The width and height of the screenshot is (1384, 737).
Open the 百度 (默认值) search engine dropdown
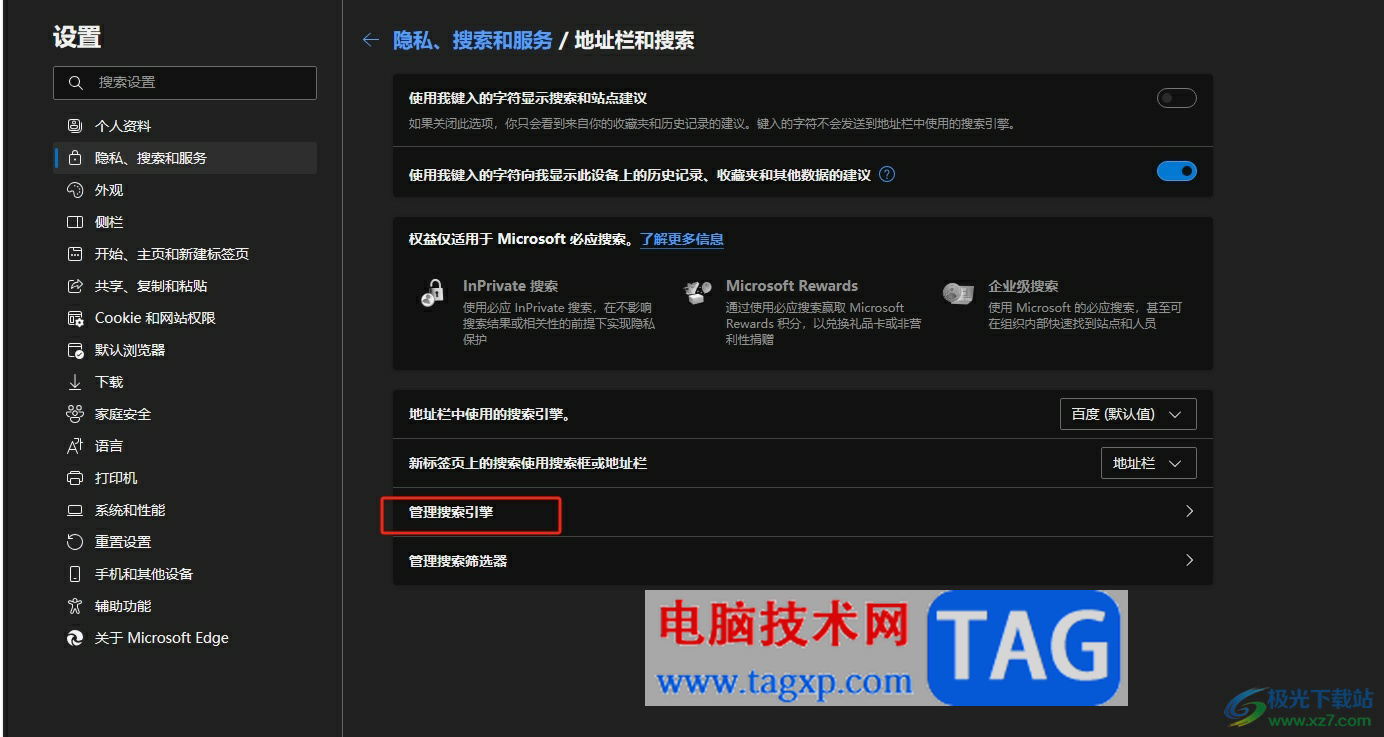(x=1128, y=414)
